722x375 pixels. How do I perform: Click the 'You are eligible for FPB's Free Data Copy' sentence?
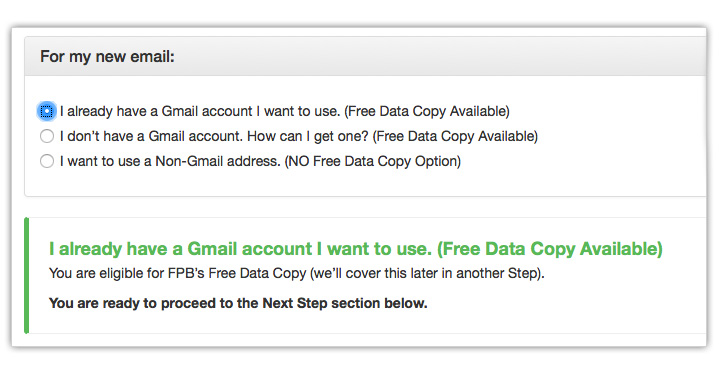pos(177,273)
